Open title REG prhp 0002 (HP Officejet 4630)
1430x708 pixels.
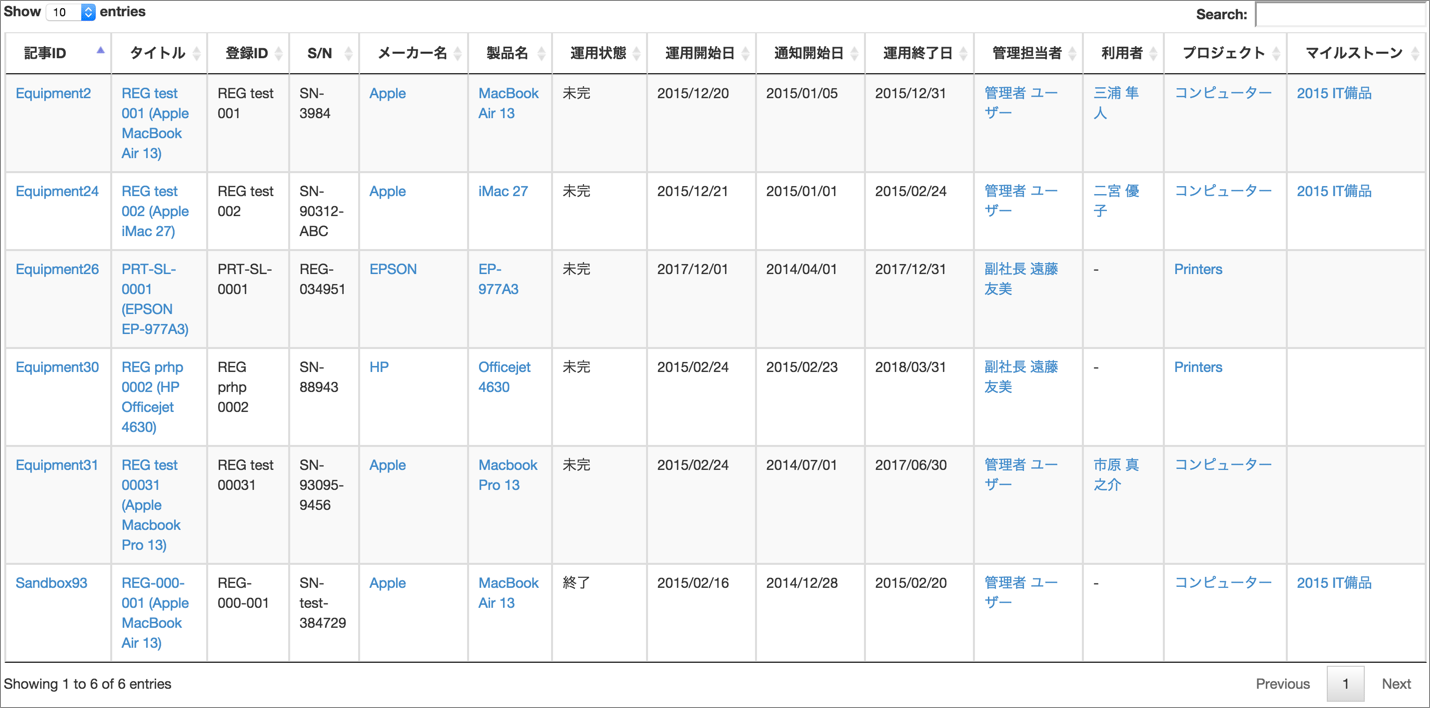(x=152, y=397)
